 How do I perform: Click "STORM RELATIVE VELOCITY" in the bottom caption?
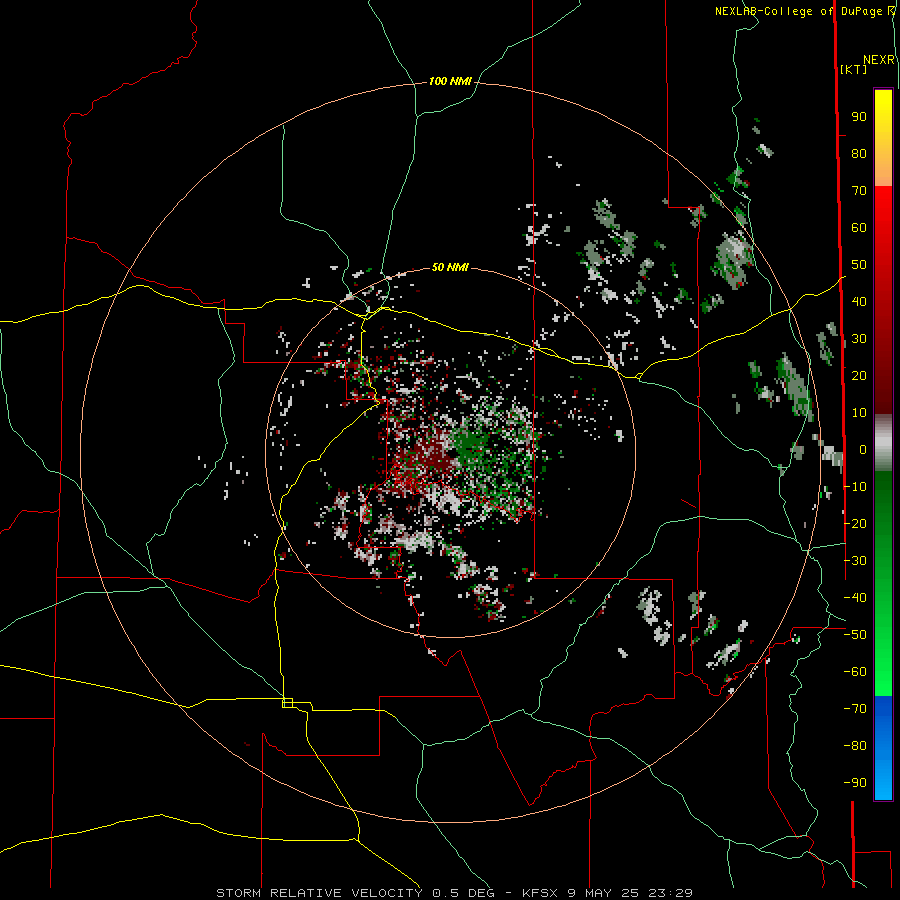(319, 893)
